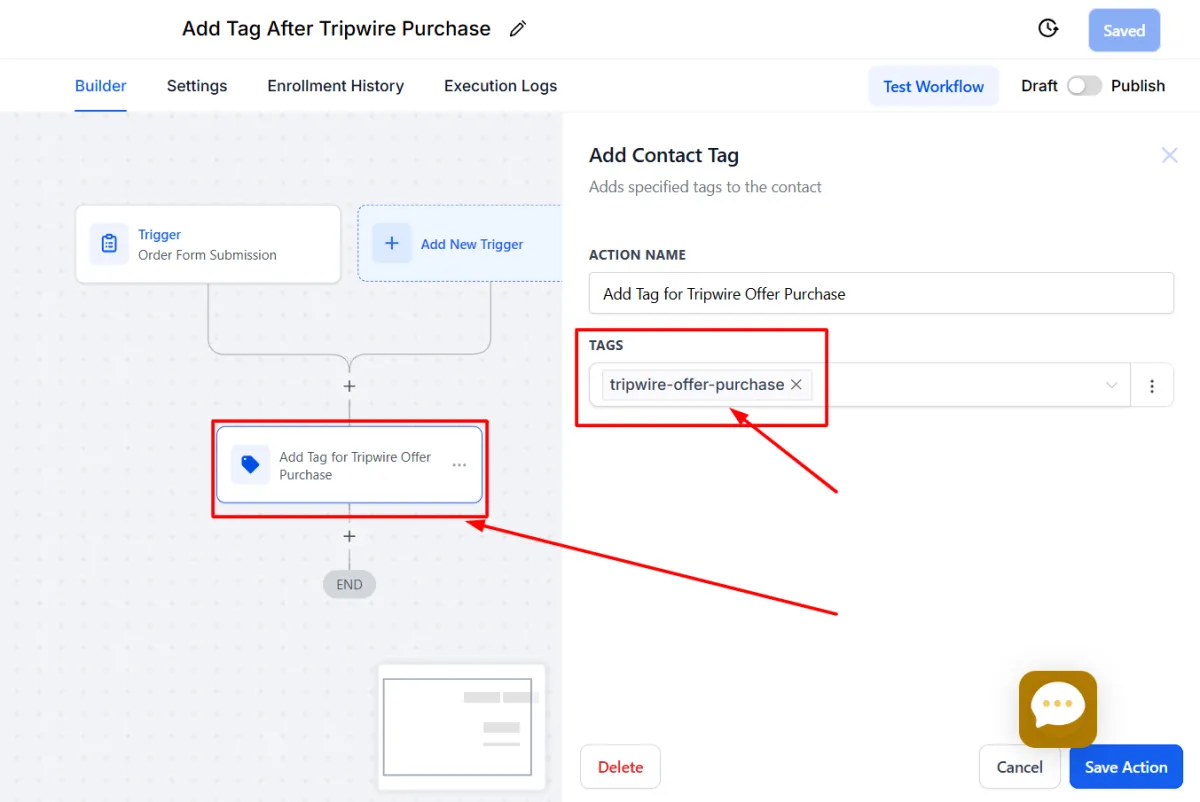Open the three-dot menu on the action node
1200x802 pixels.
point(459,465)
